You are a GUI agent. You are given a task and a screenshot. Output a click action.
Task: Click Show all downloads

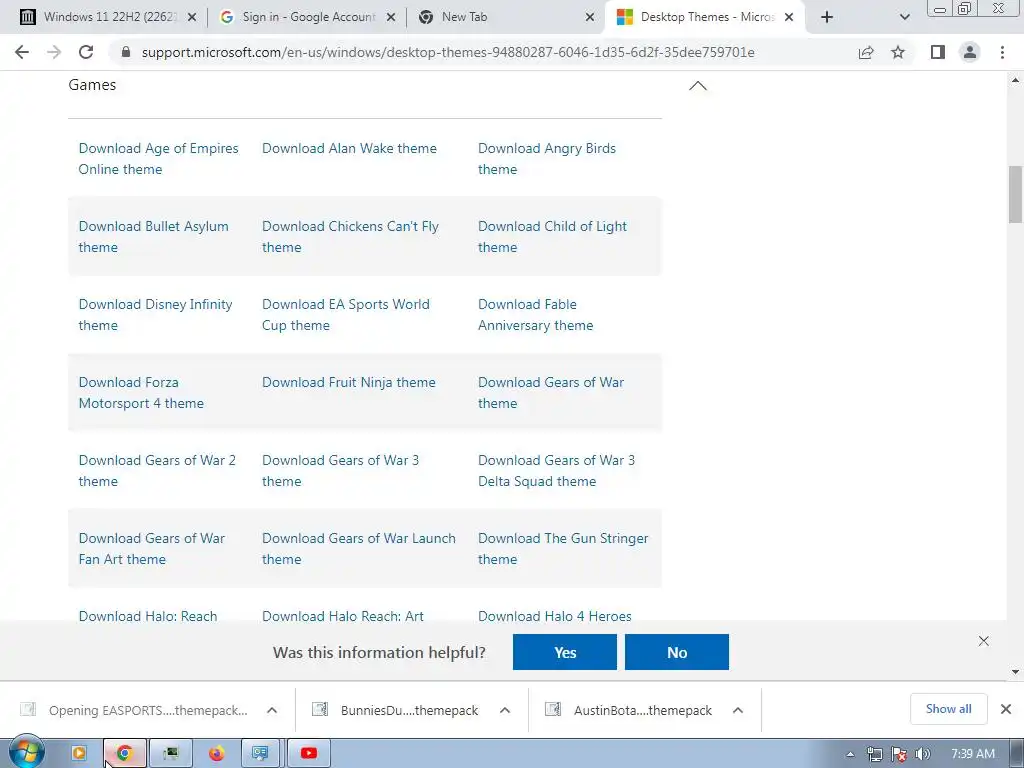click(x=948, y=709)
